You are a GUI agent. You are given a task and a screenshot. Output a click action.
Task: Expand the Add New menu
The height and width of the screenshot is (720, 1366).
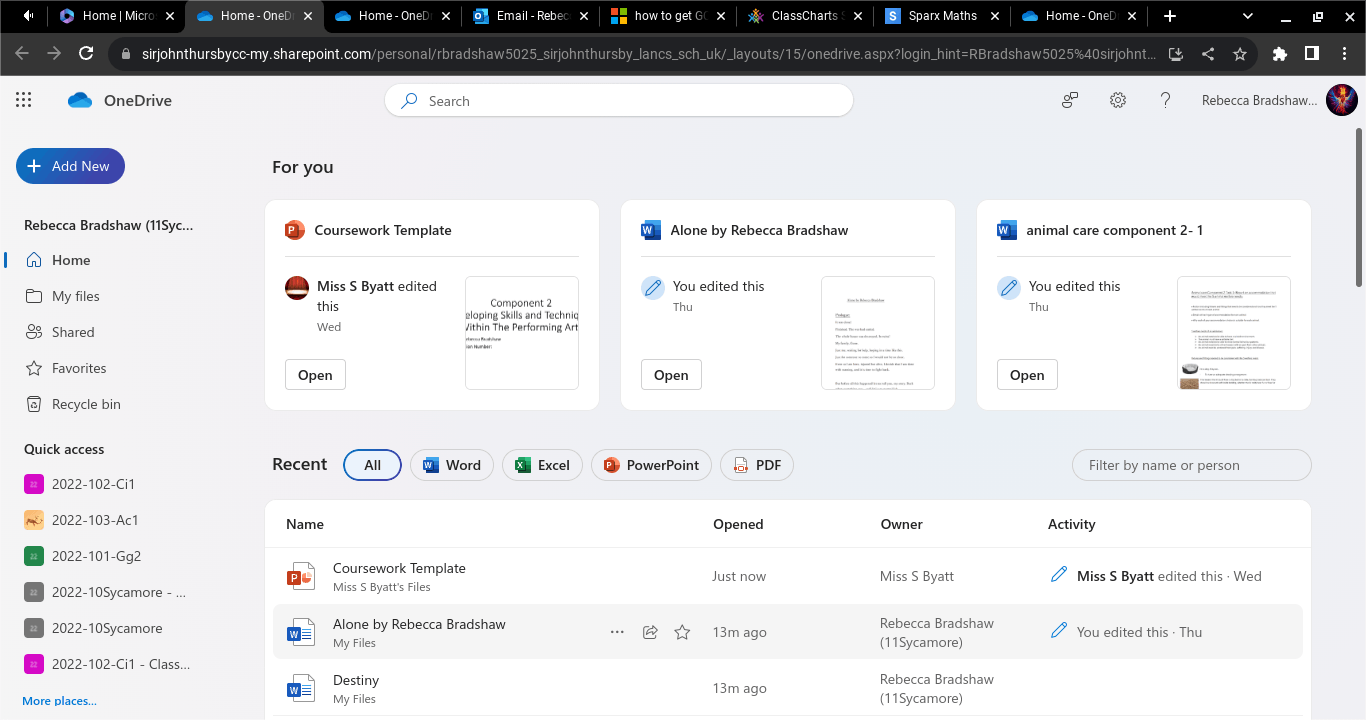coord(70,166)
